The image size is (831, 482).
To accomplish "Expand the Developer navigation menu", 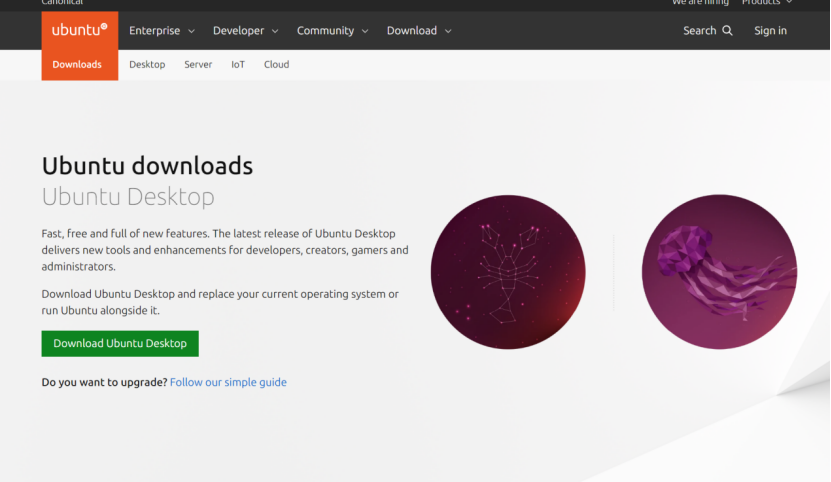I will pyautogui.click(x=245, y=31).
